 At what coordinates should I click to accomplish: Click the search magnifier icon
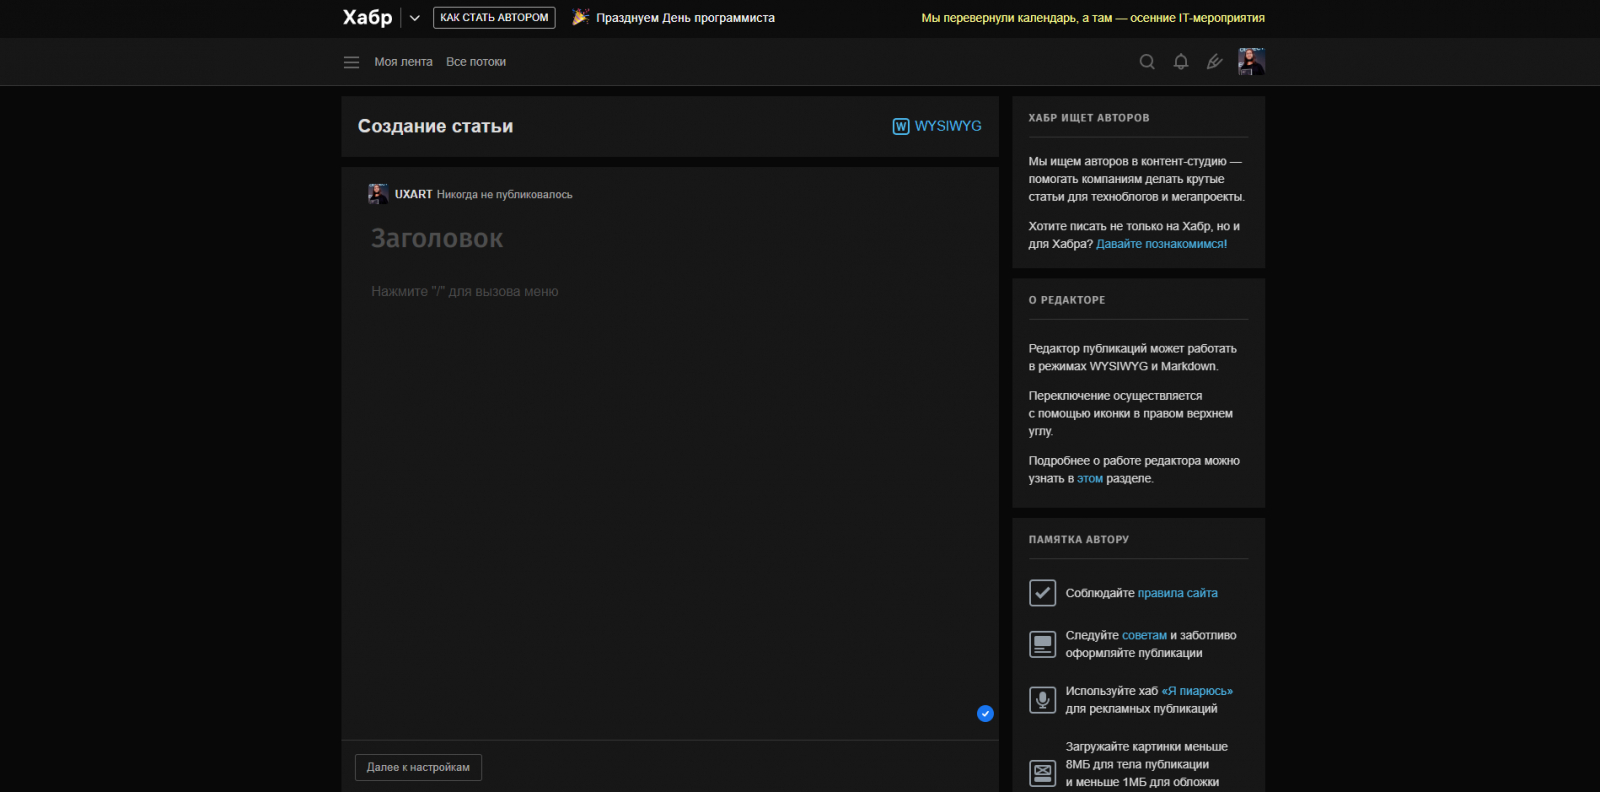pos(1147,62)
